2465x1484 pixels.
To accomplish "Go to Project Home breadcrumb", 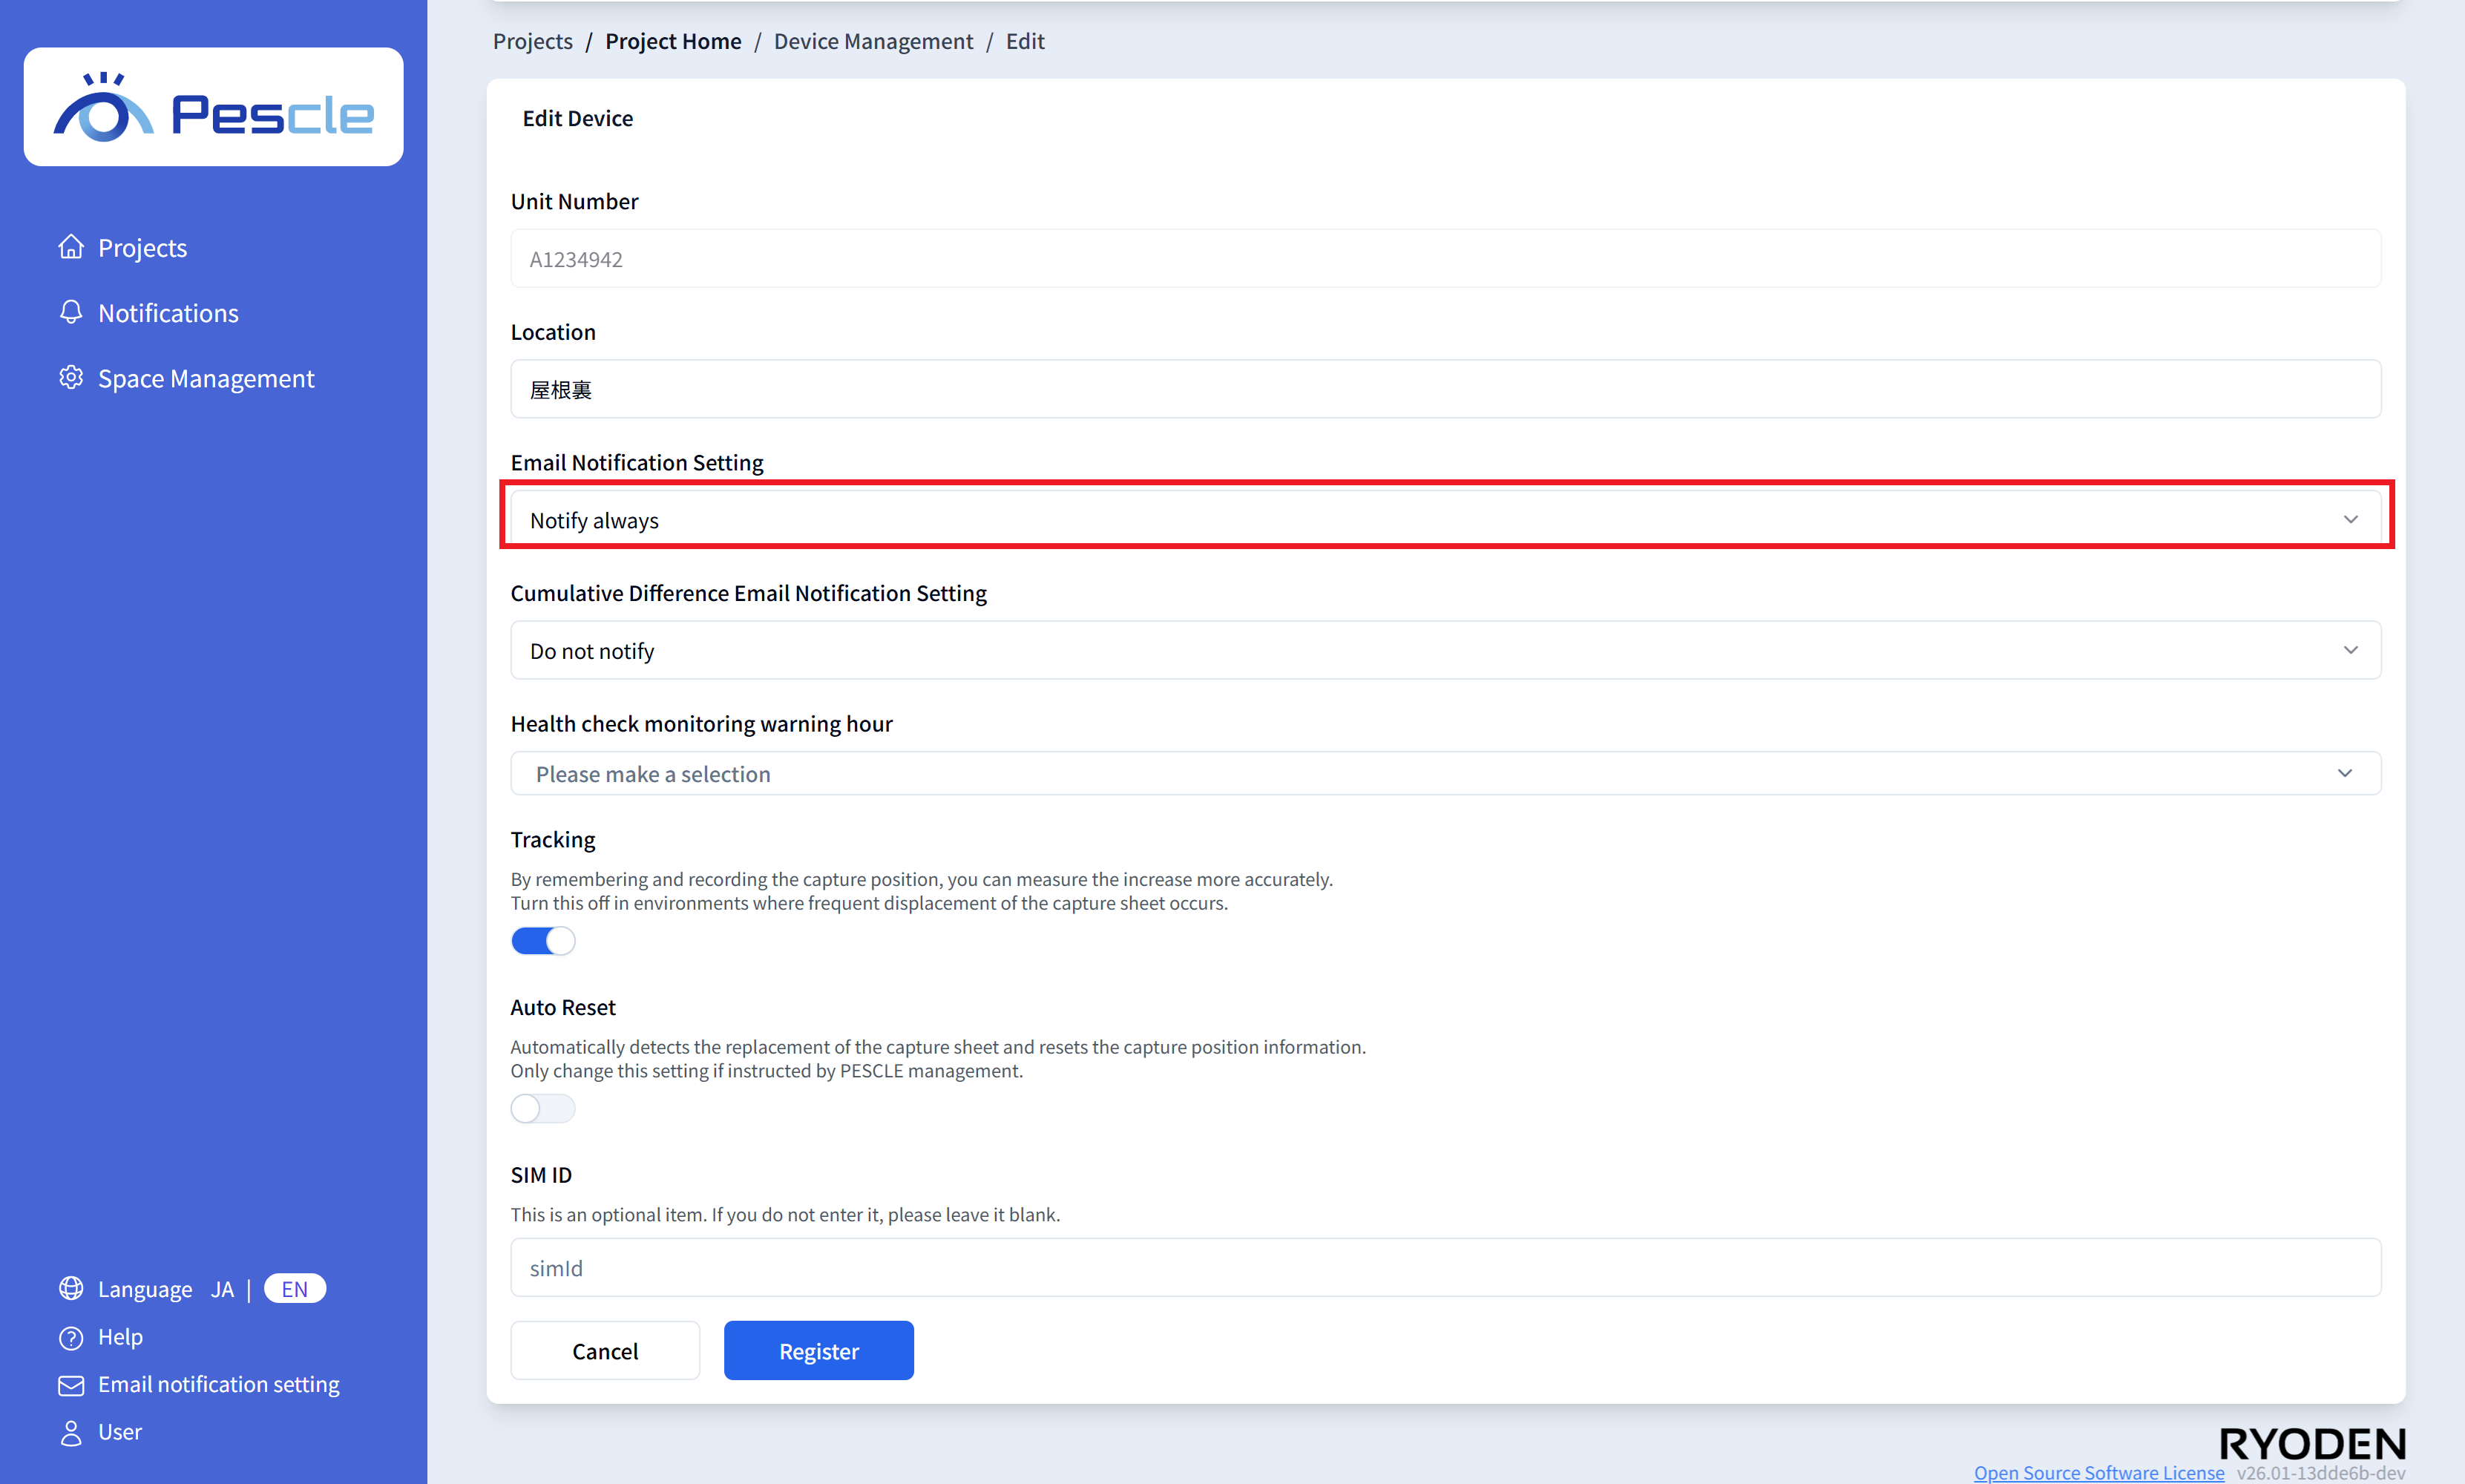I will 673,41.
